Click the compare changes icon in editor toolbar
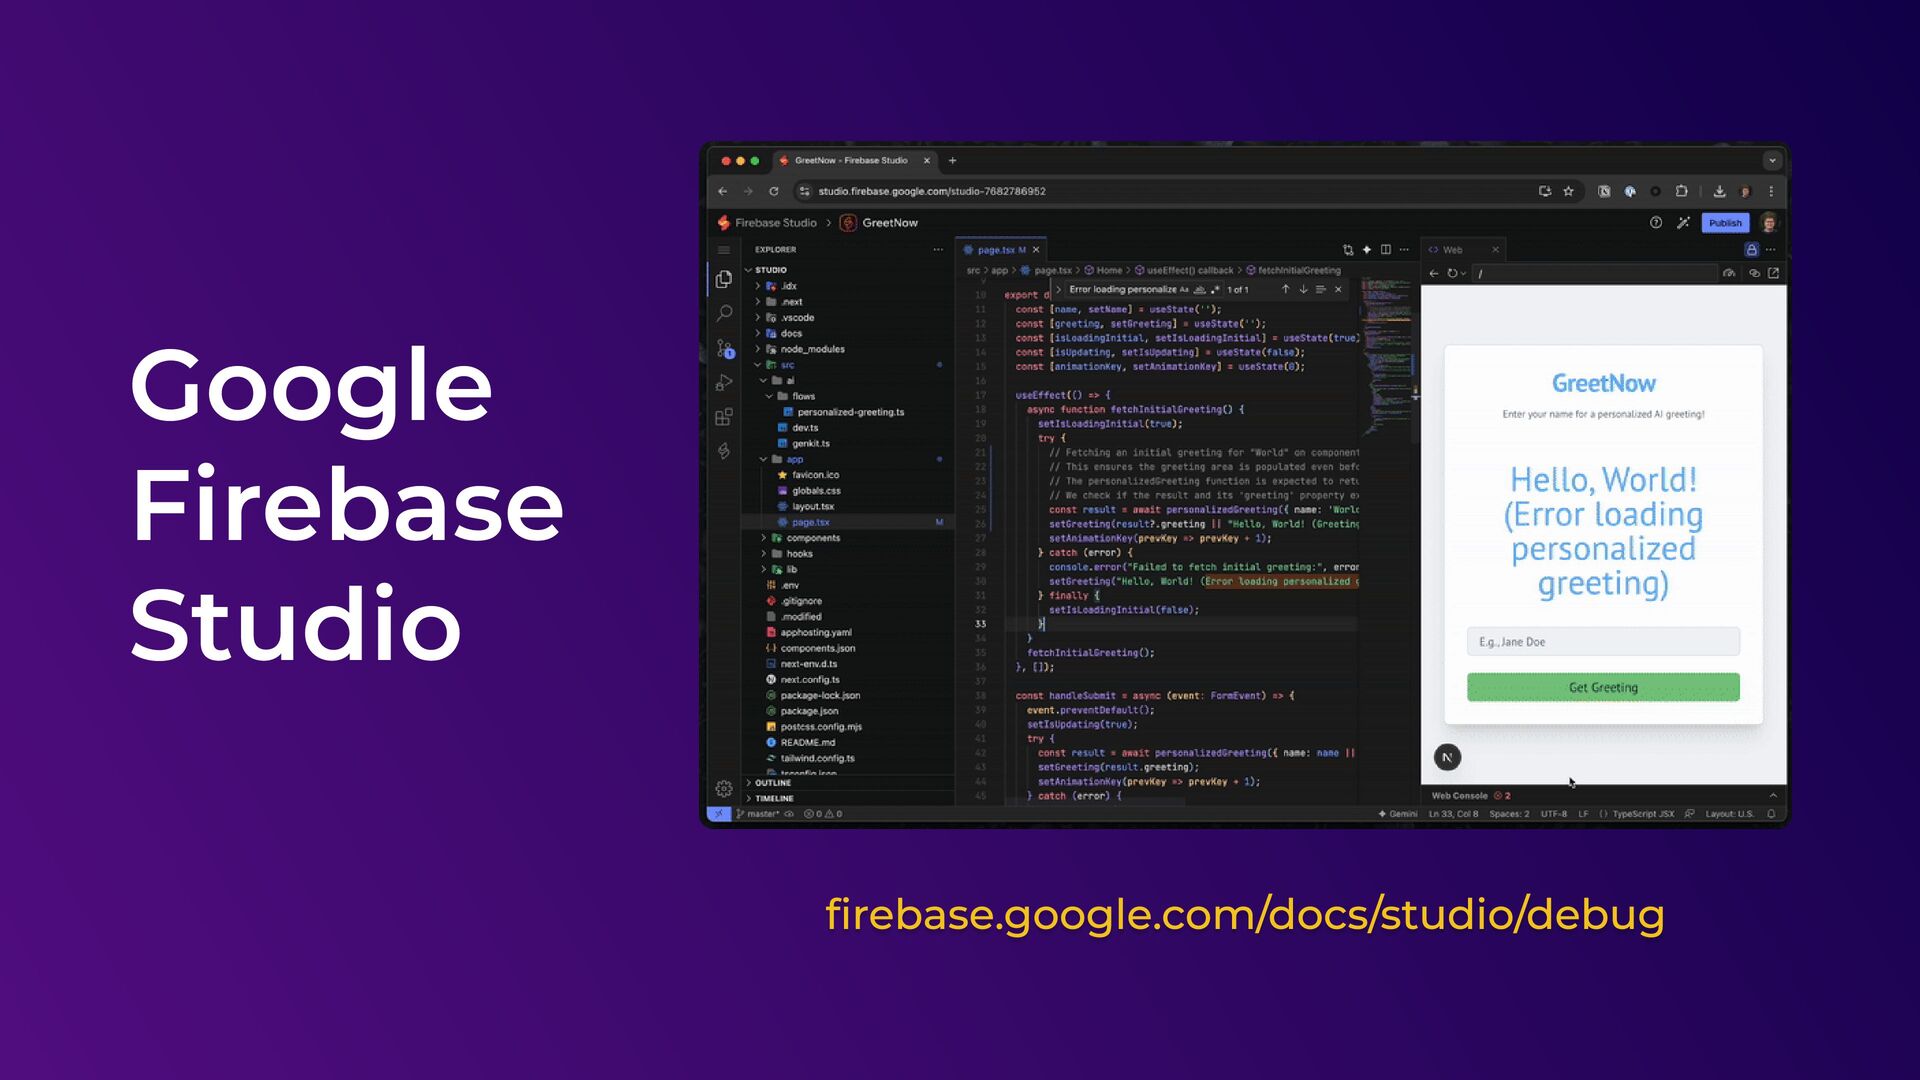 click(x=1348, y=250)
